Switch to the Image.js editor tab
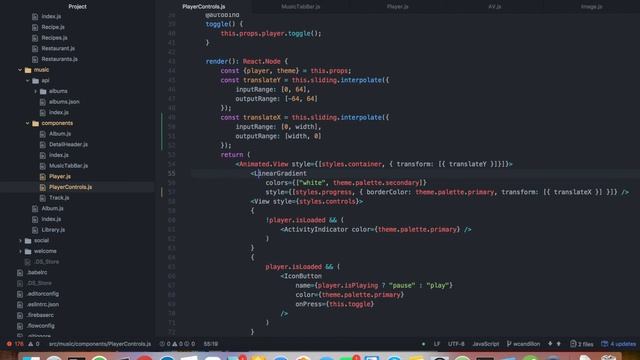640x360 pixels. [x=591, y=7]
